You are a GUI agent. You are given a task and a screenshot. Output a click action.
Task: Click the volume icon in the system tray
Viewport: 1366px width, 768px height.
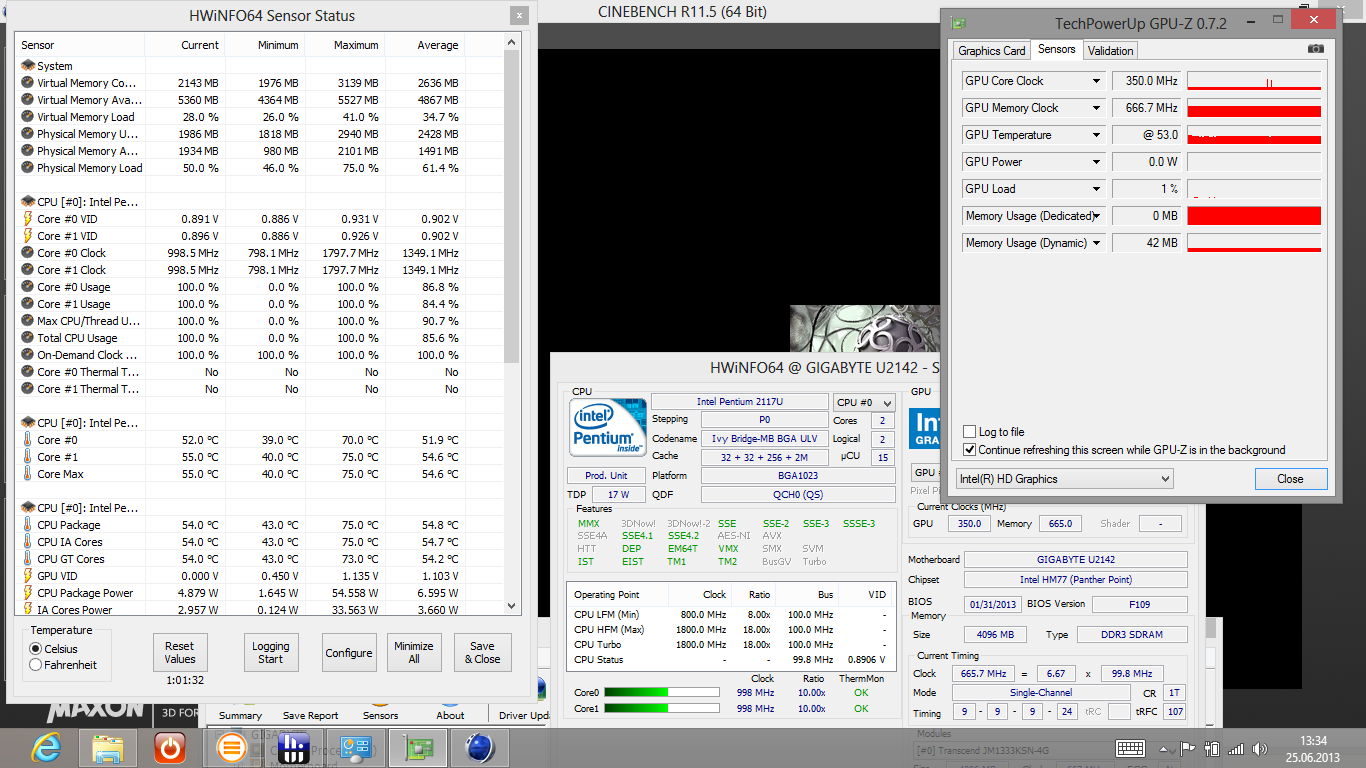click(x=1261, y=748)
